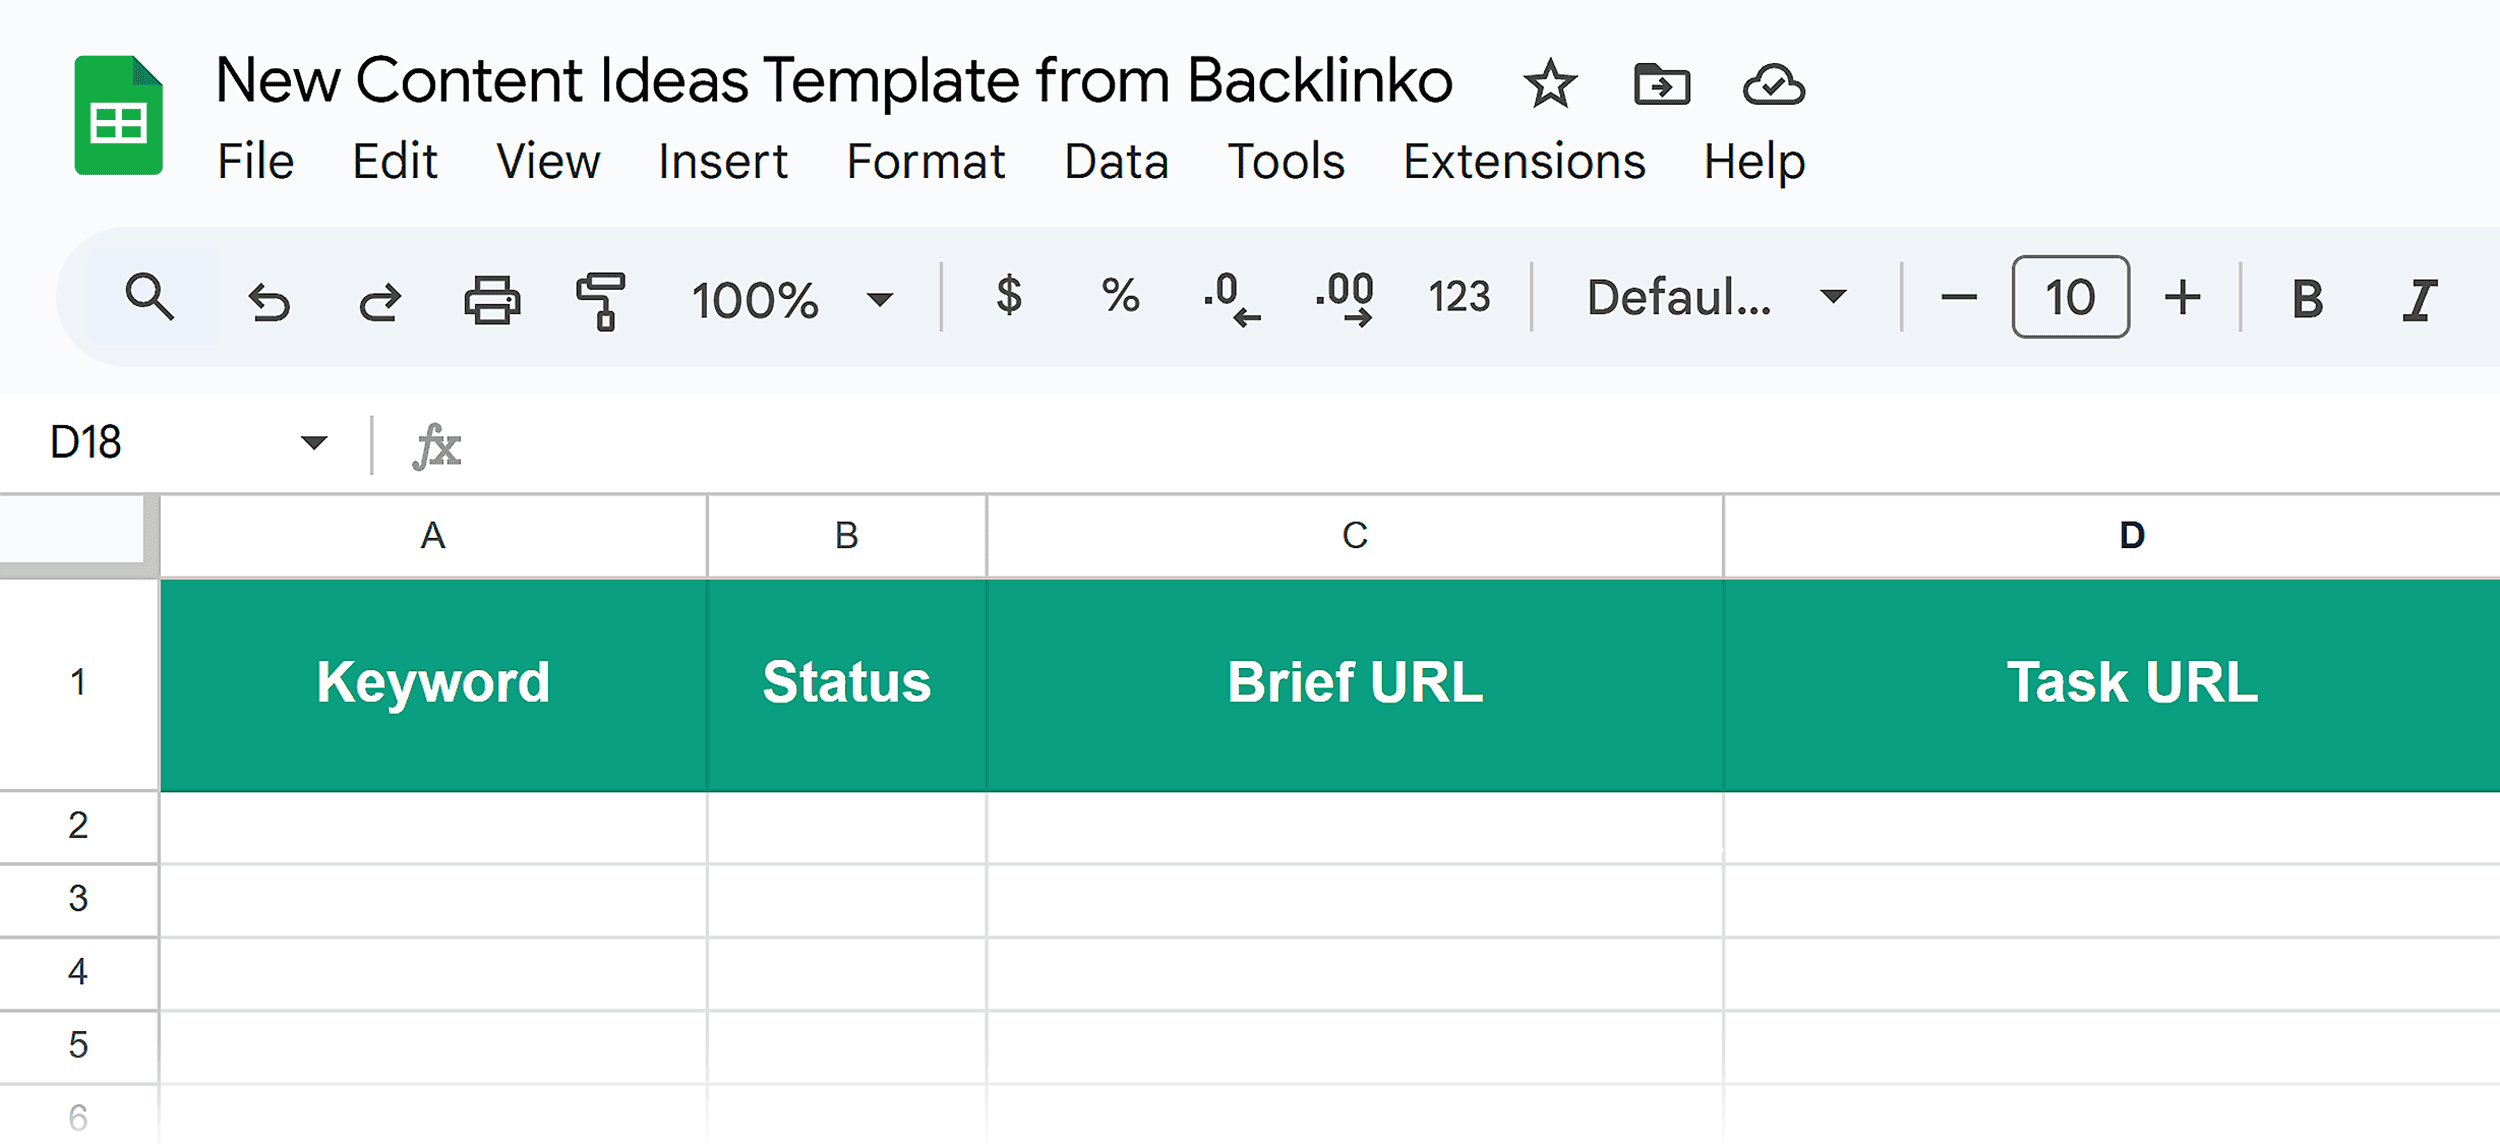Click the Redo icon
Image resolution: width=2500 pixels, height=1144 pixels.
(x=380, y=296)
